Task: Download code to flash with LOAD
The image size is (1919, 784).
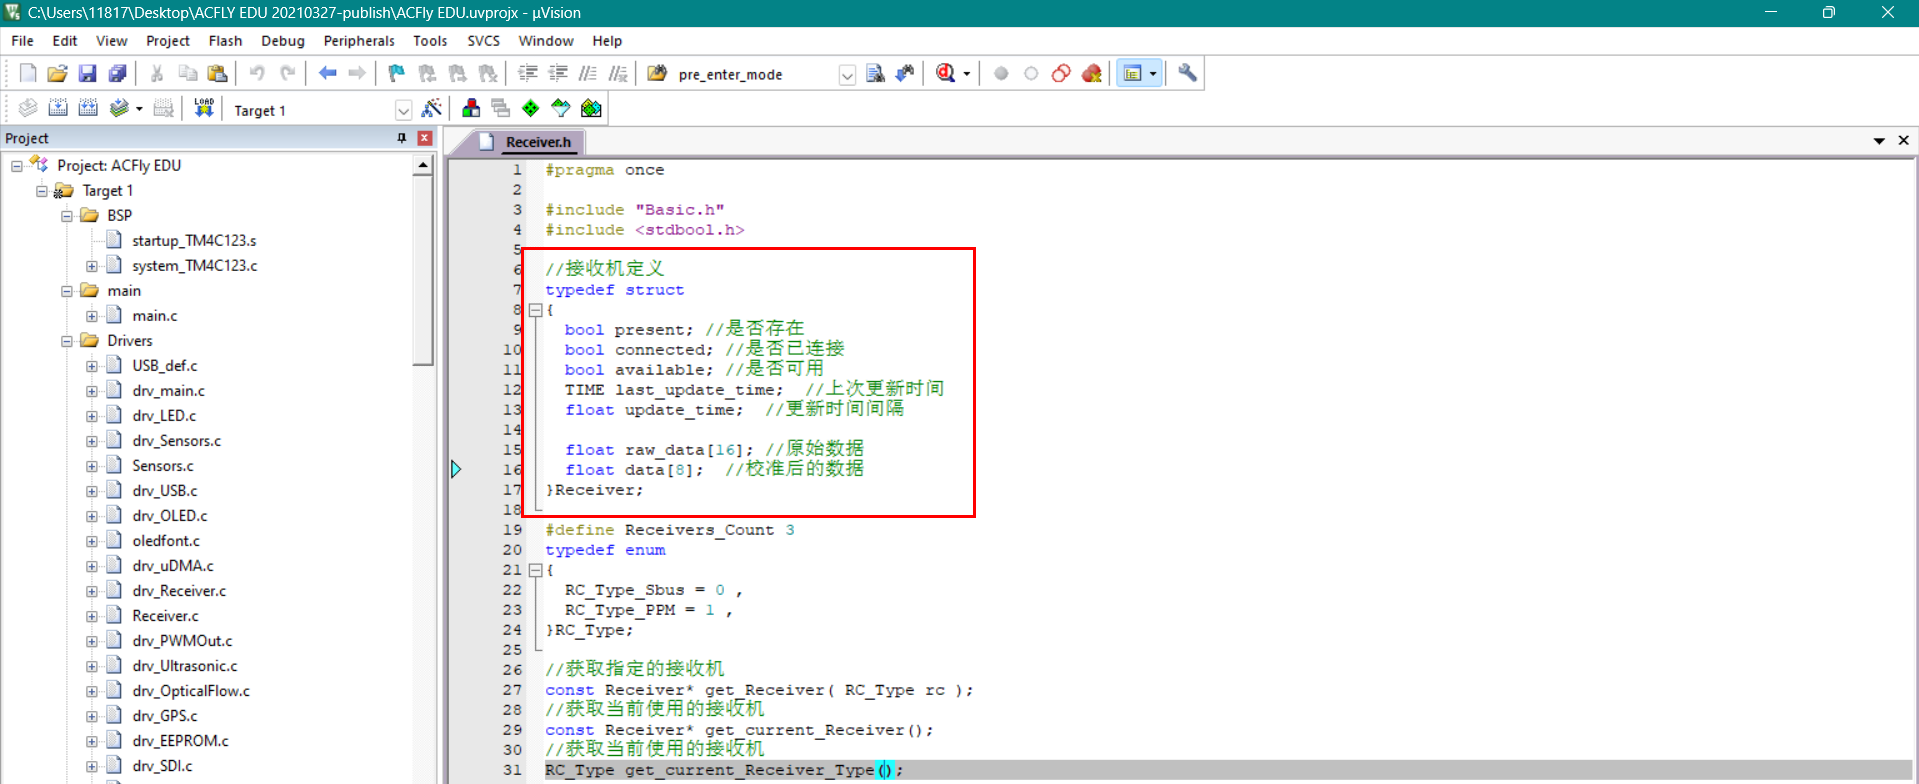Action: coord(204,108)
